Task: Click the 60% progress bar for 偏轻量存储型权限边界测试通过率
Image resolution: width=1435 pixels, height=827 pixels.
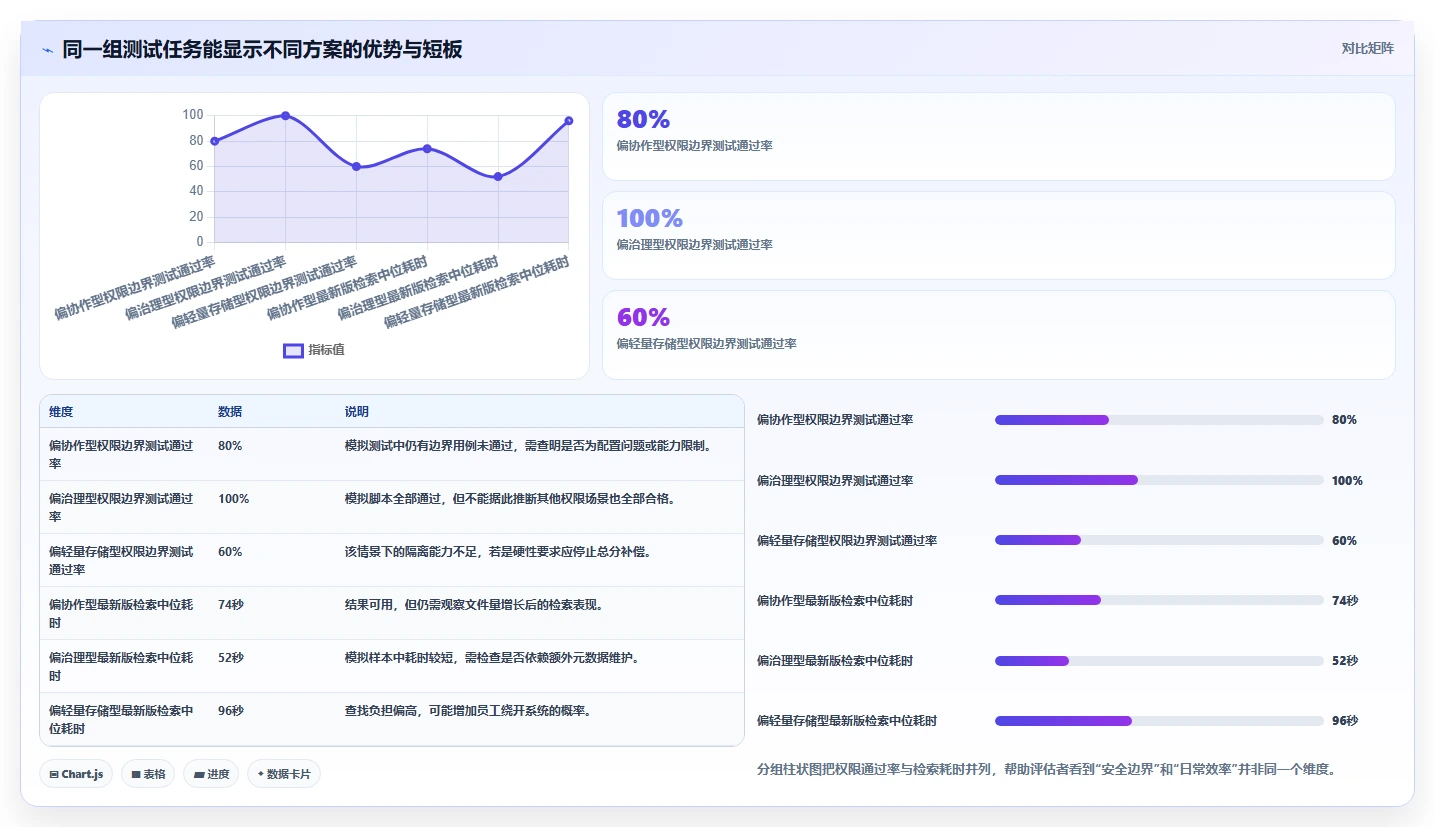Action: (1159, 540)
